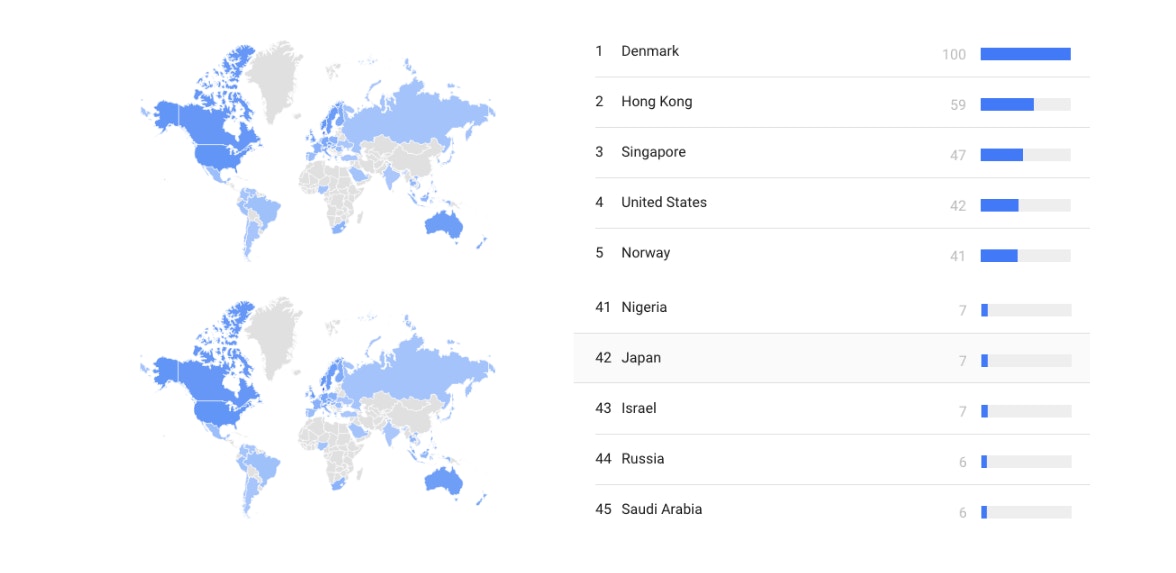Viewport: 1176px width, 573px height.
Task: Click Australia on the bottom world map
Action: pos(445,481)
